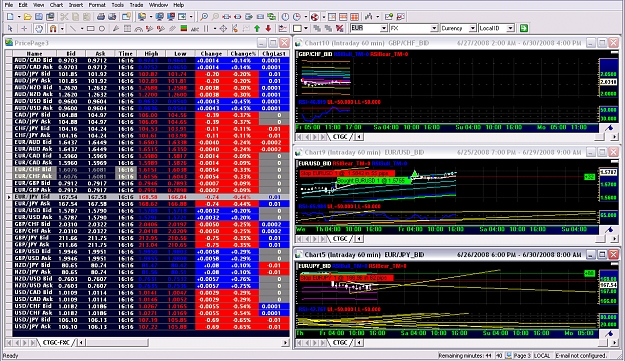The height and width of the screenshot is (361, 625).
Task: Sort by the Name column header
Action: (x=34, y=53)
